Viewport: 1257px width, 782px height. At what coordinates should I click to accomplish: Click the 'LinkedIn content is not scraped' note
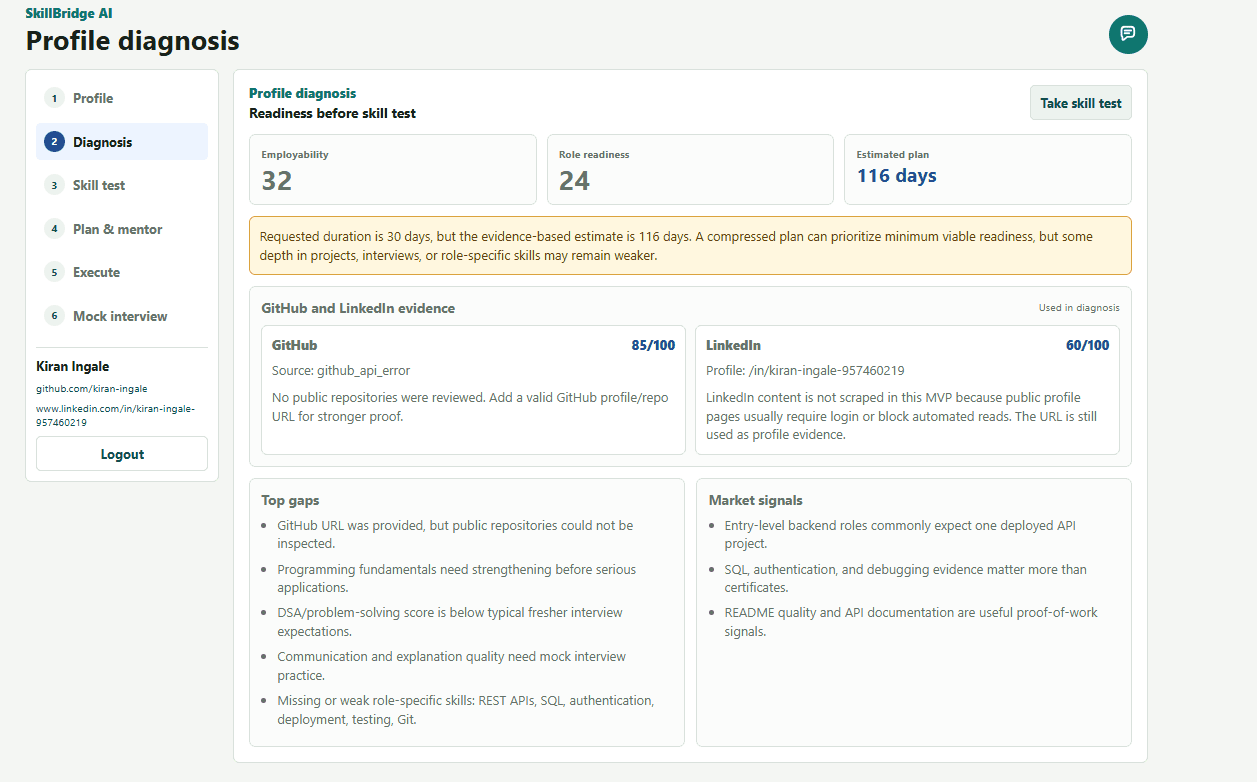[901, 416]
